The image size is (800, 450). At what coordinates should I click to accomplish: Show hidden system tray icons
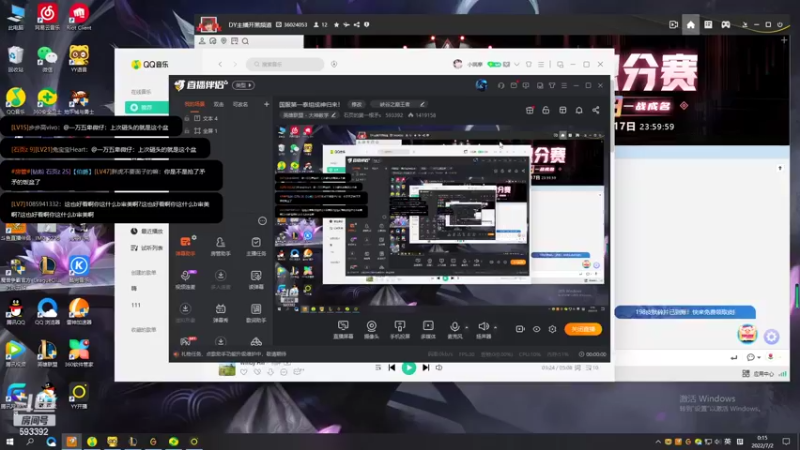point(658,442)
